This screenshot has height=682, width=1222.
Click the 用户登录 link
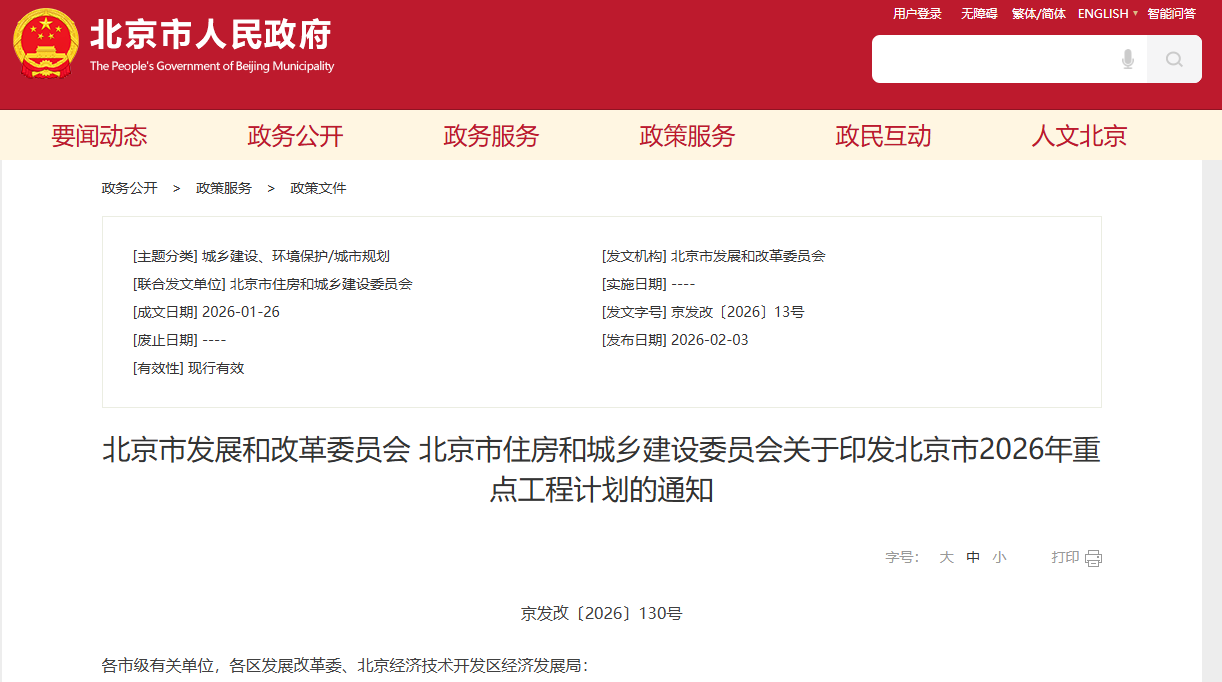[x=917, y=14]
